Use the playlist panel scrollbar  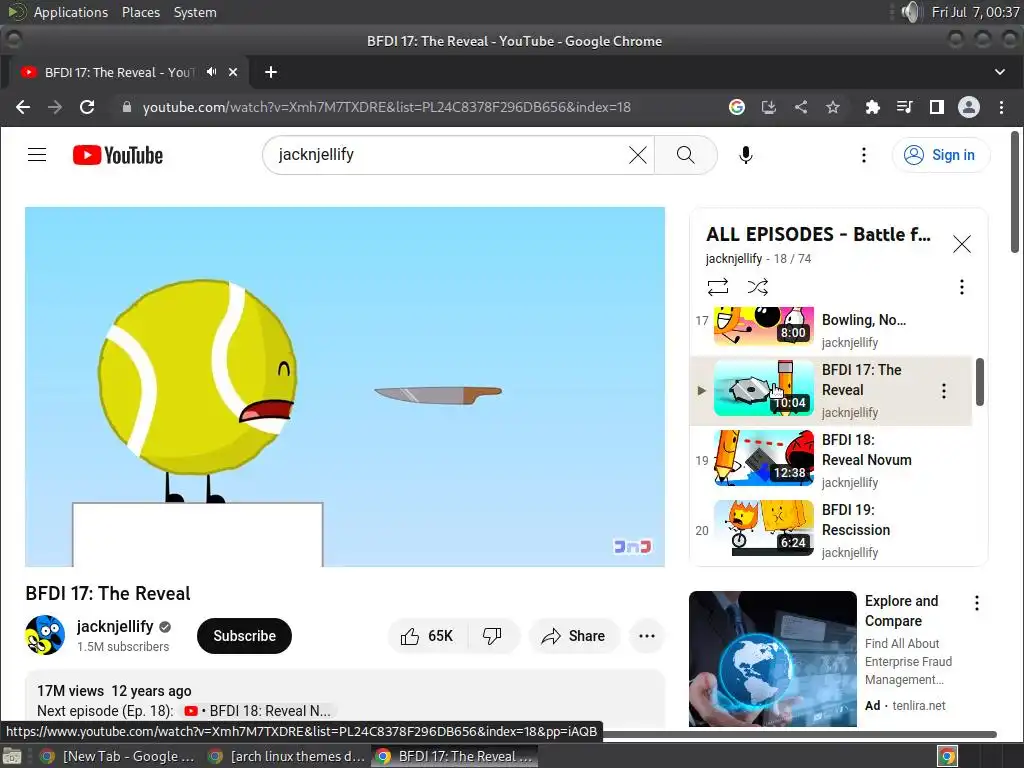pos(980,381)
